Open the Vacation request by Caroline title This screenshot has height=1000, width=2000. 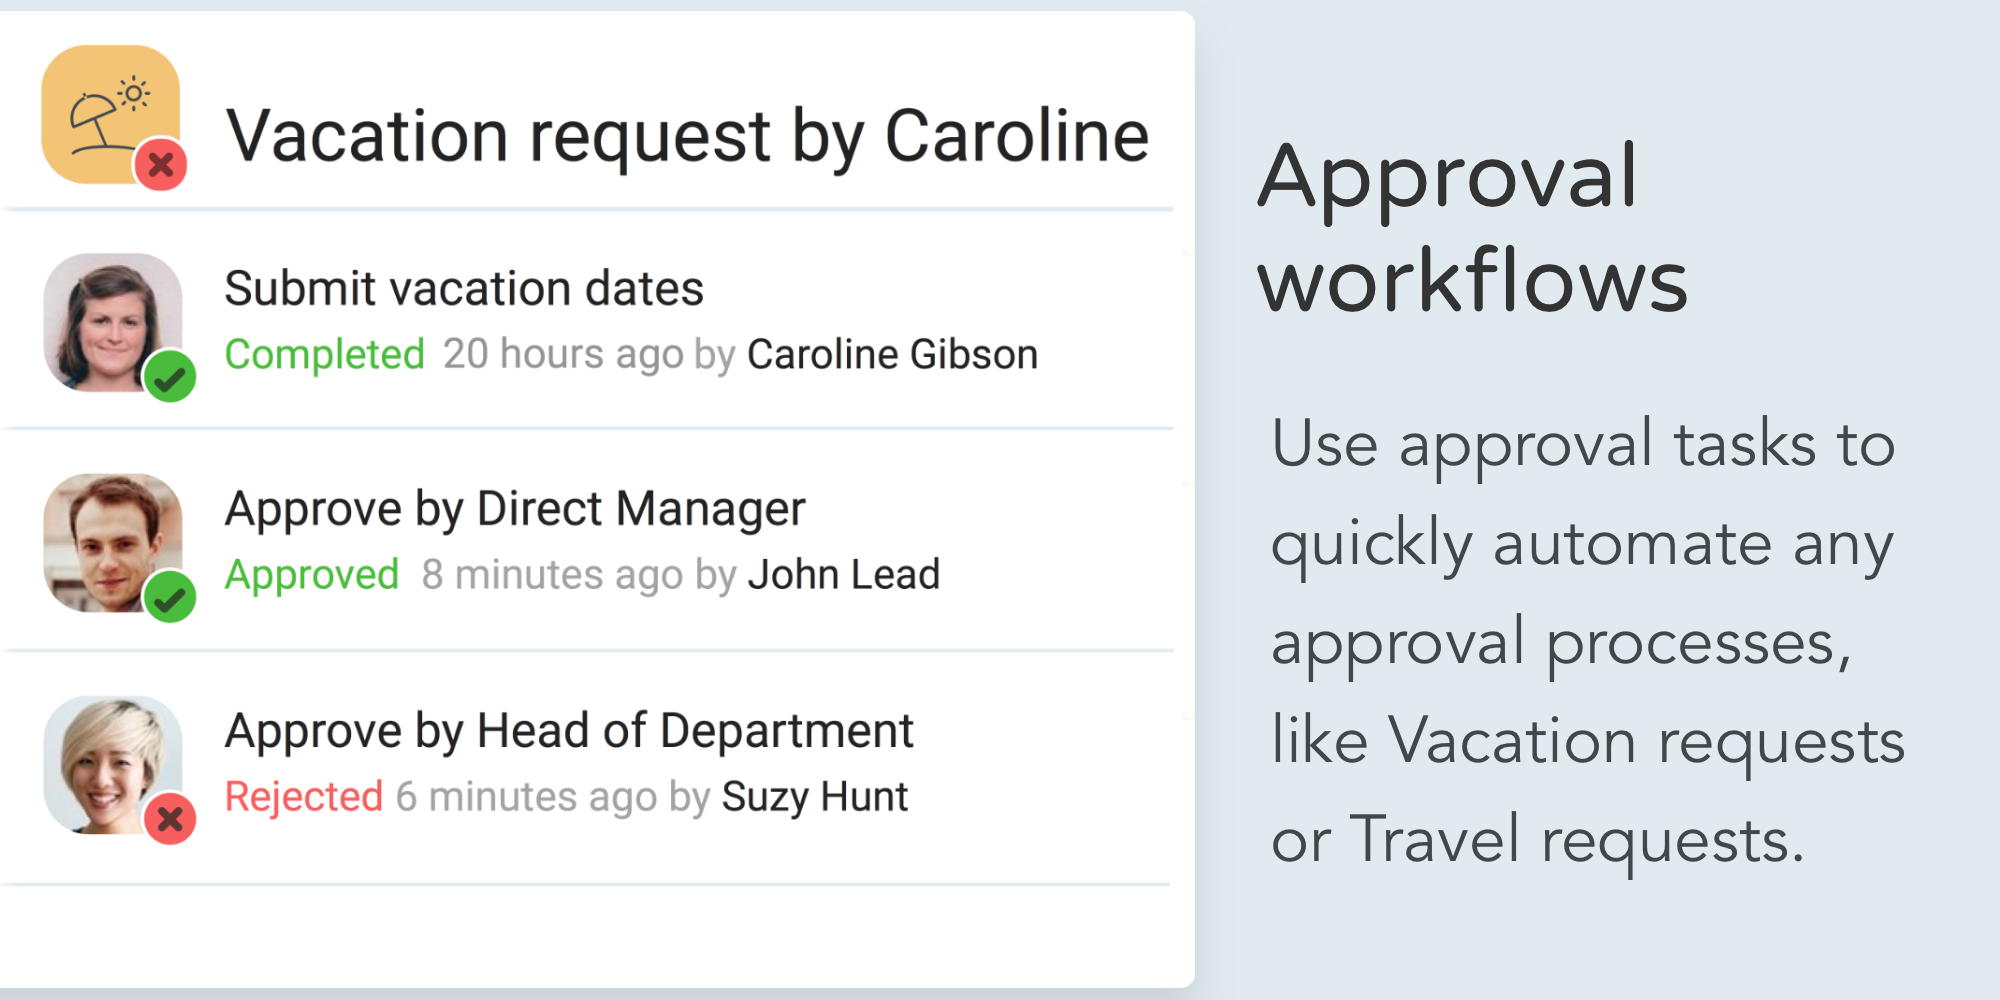687,136
